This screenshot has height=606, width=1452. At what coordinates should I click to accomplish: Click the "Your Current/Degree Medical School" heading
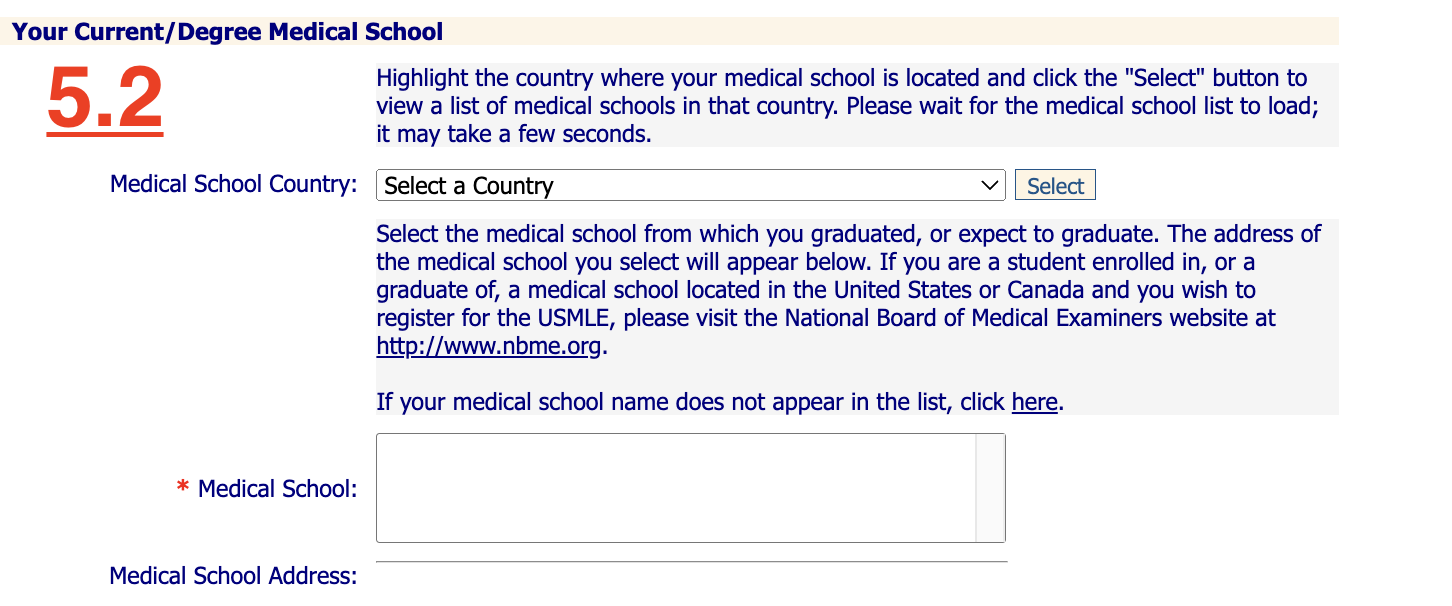228,32
